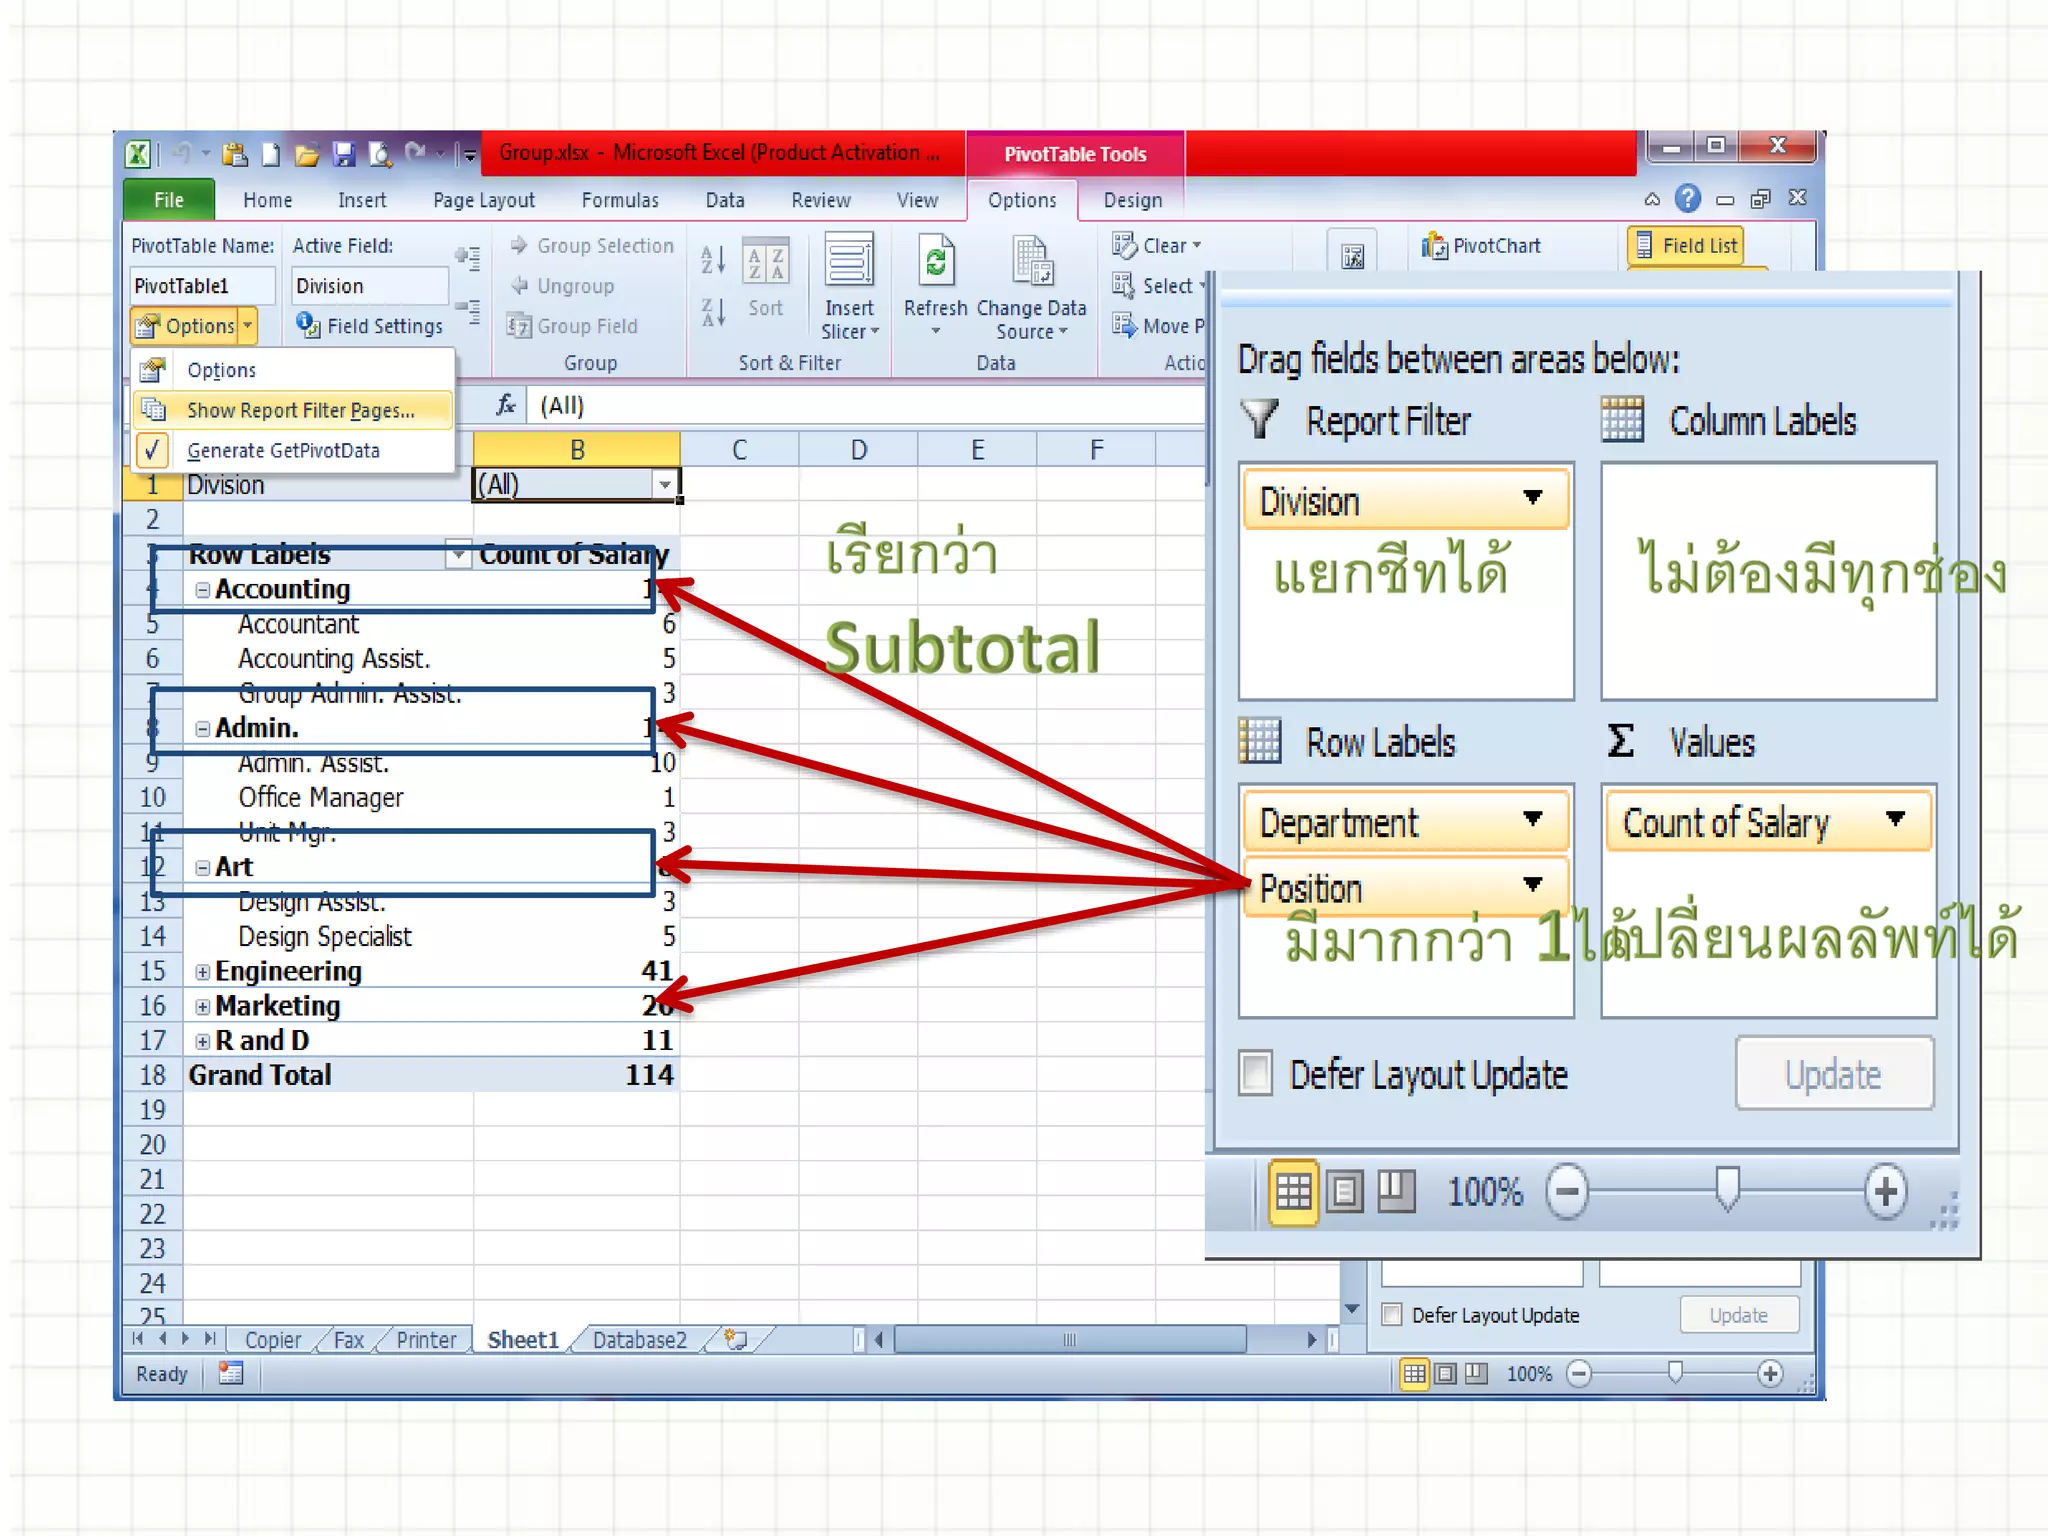Toggle Generate GetPivotData checkmark
The image size is (2048, 1536).
152,451
